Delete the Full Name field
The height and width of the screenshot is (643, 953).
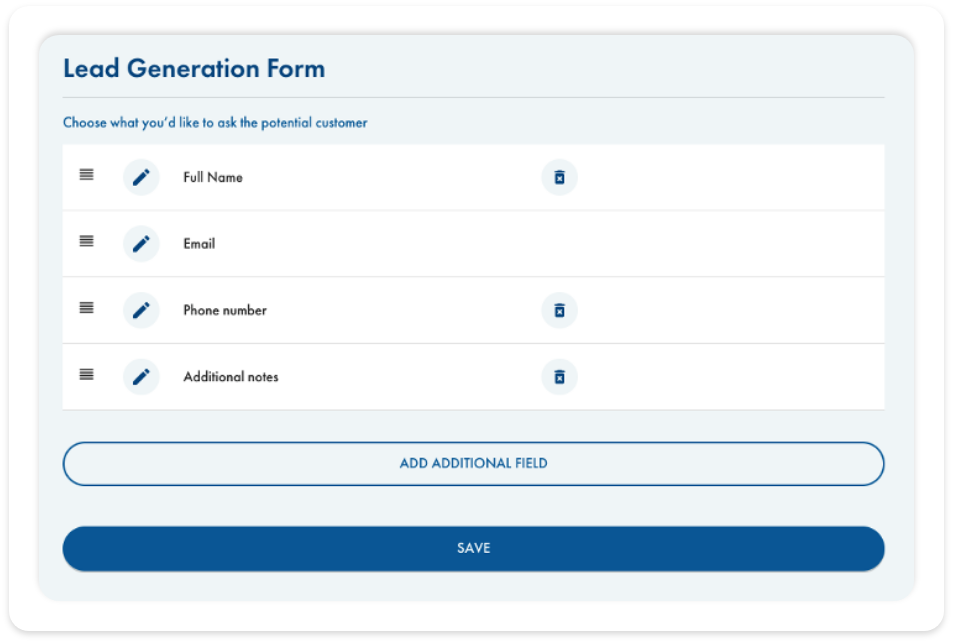tap(559, 177)
